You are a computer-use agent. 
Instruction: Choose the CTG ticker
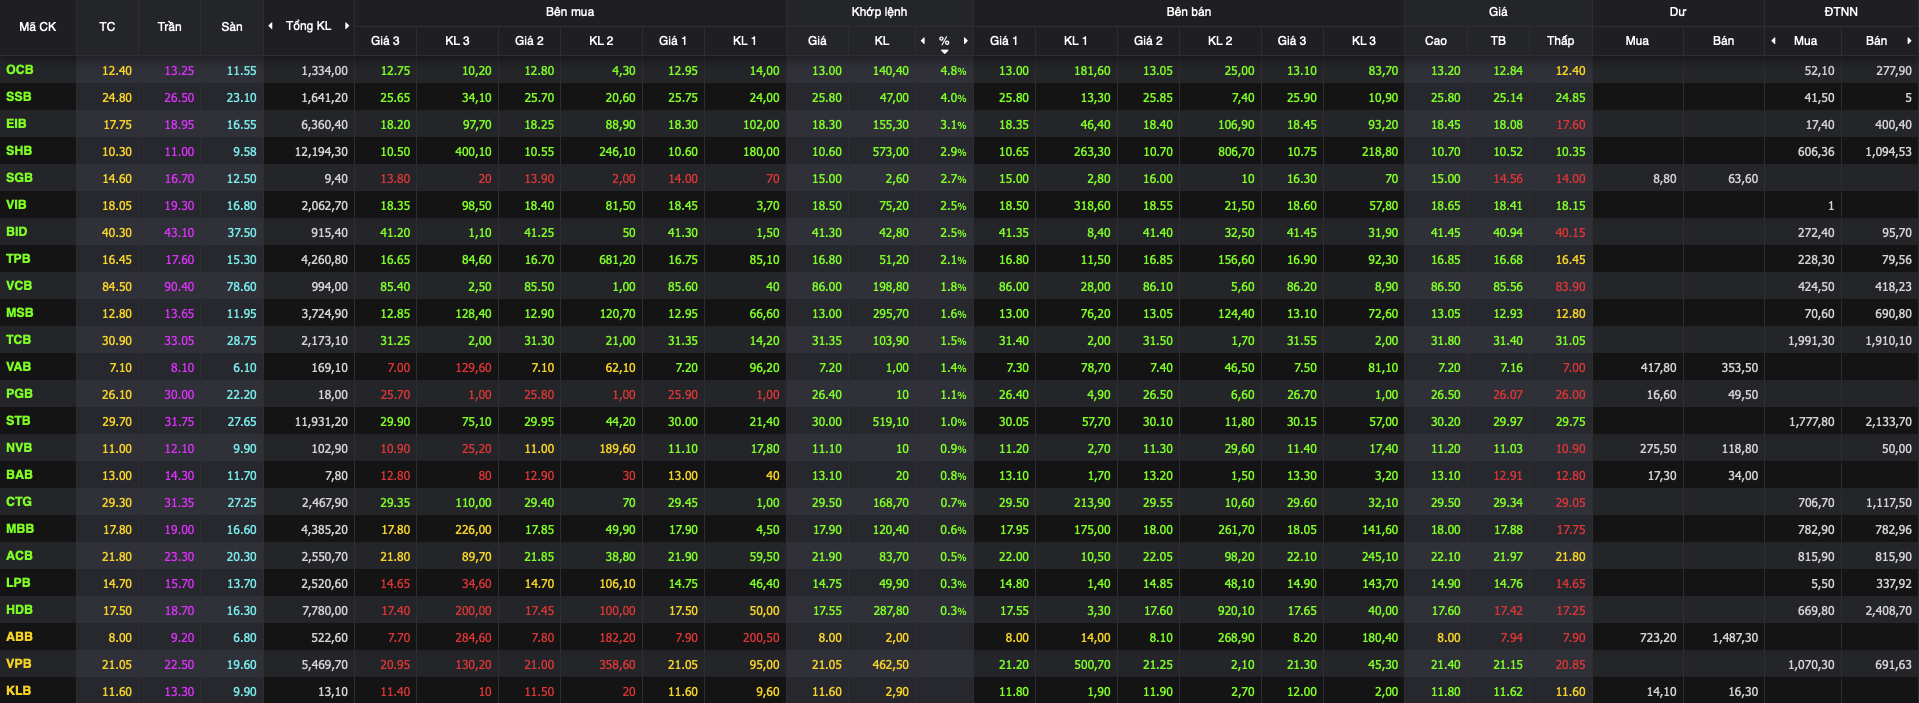coord(19,502)
